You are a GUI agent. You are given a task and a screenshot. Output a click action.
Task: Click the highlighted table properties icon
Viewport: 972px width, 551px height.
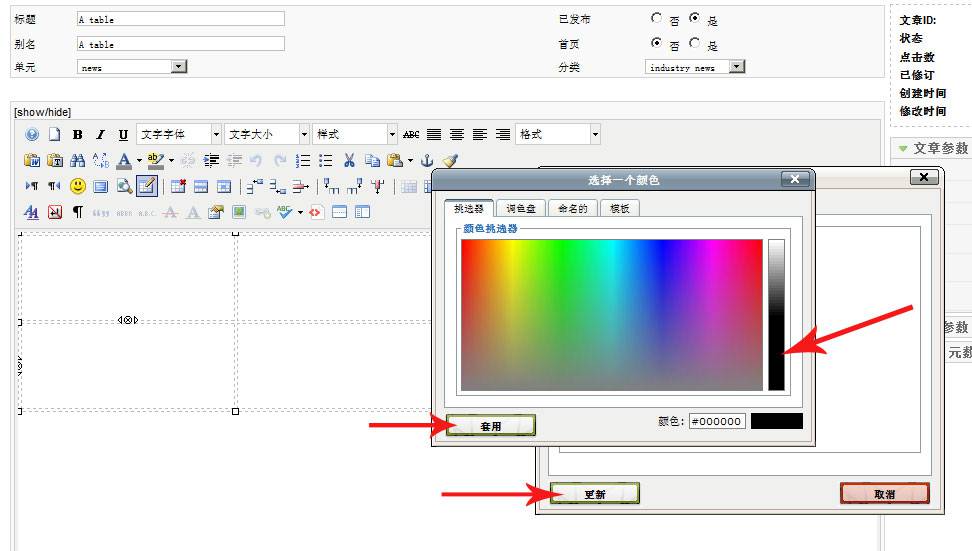click(147, 186)
